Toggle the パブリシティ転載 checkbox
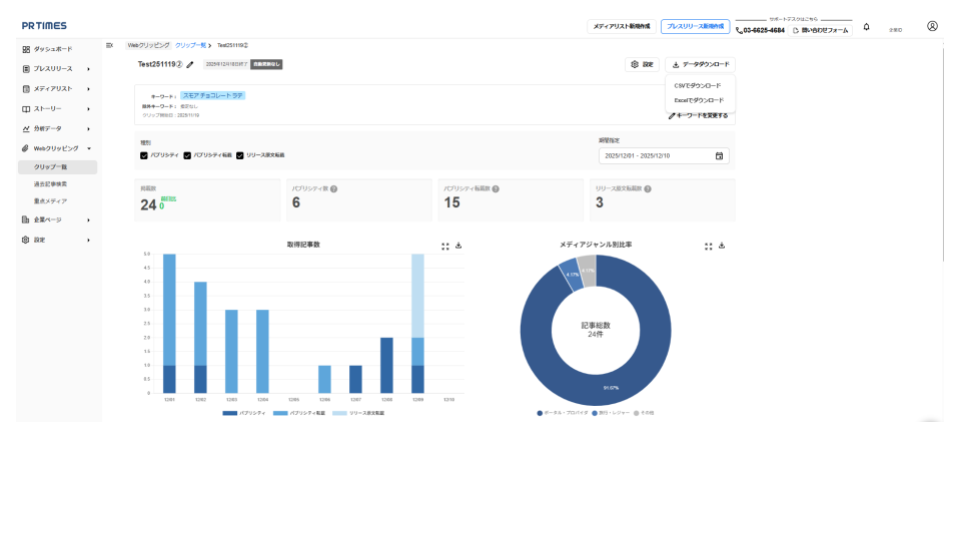The height and width of the screenshot is (540, 960). [187, 156]
